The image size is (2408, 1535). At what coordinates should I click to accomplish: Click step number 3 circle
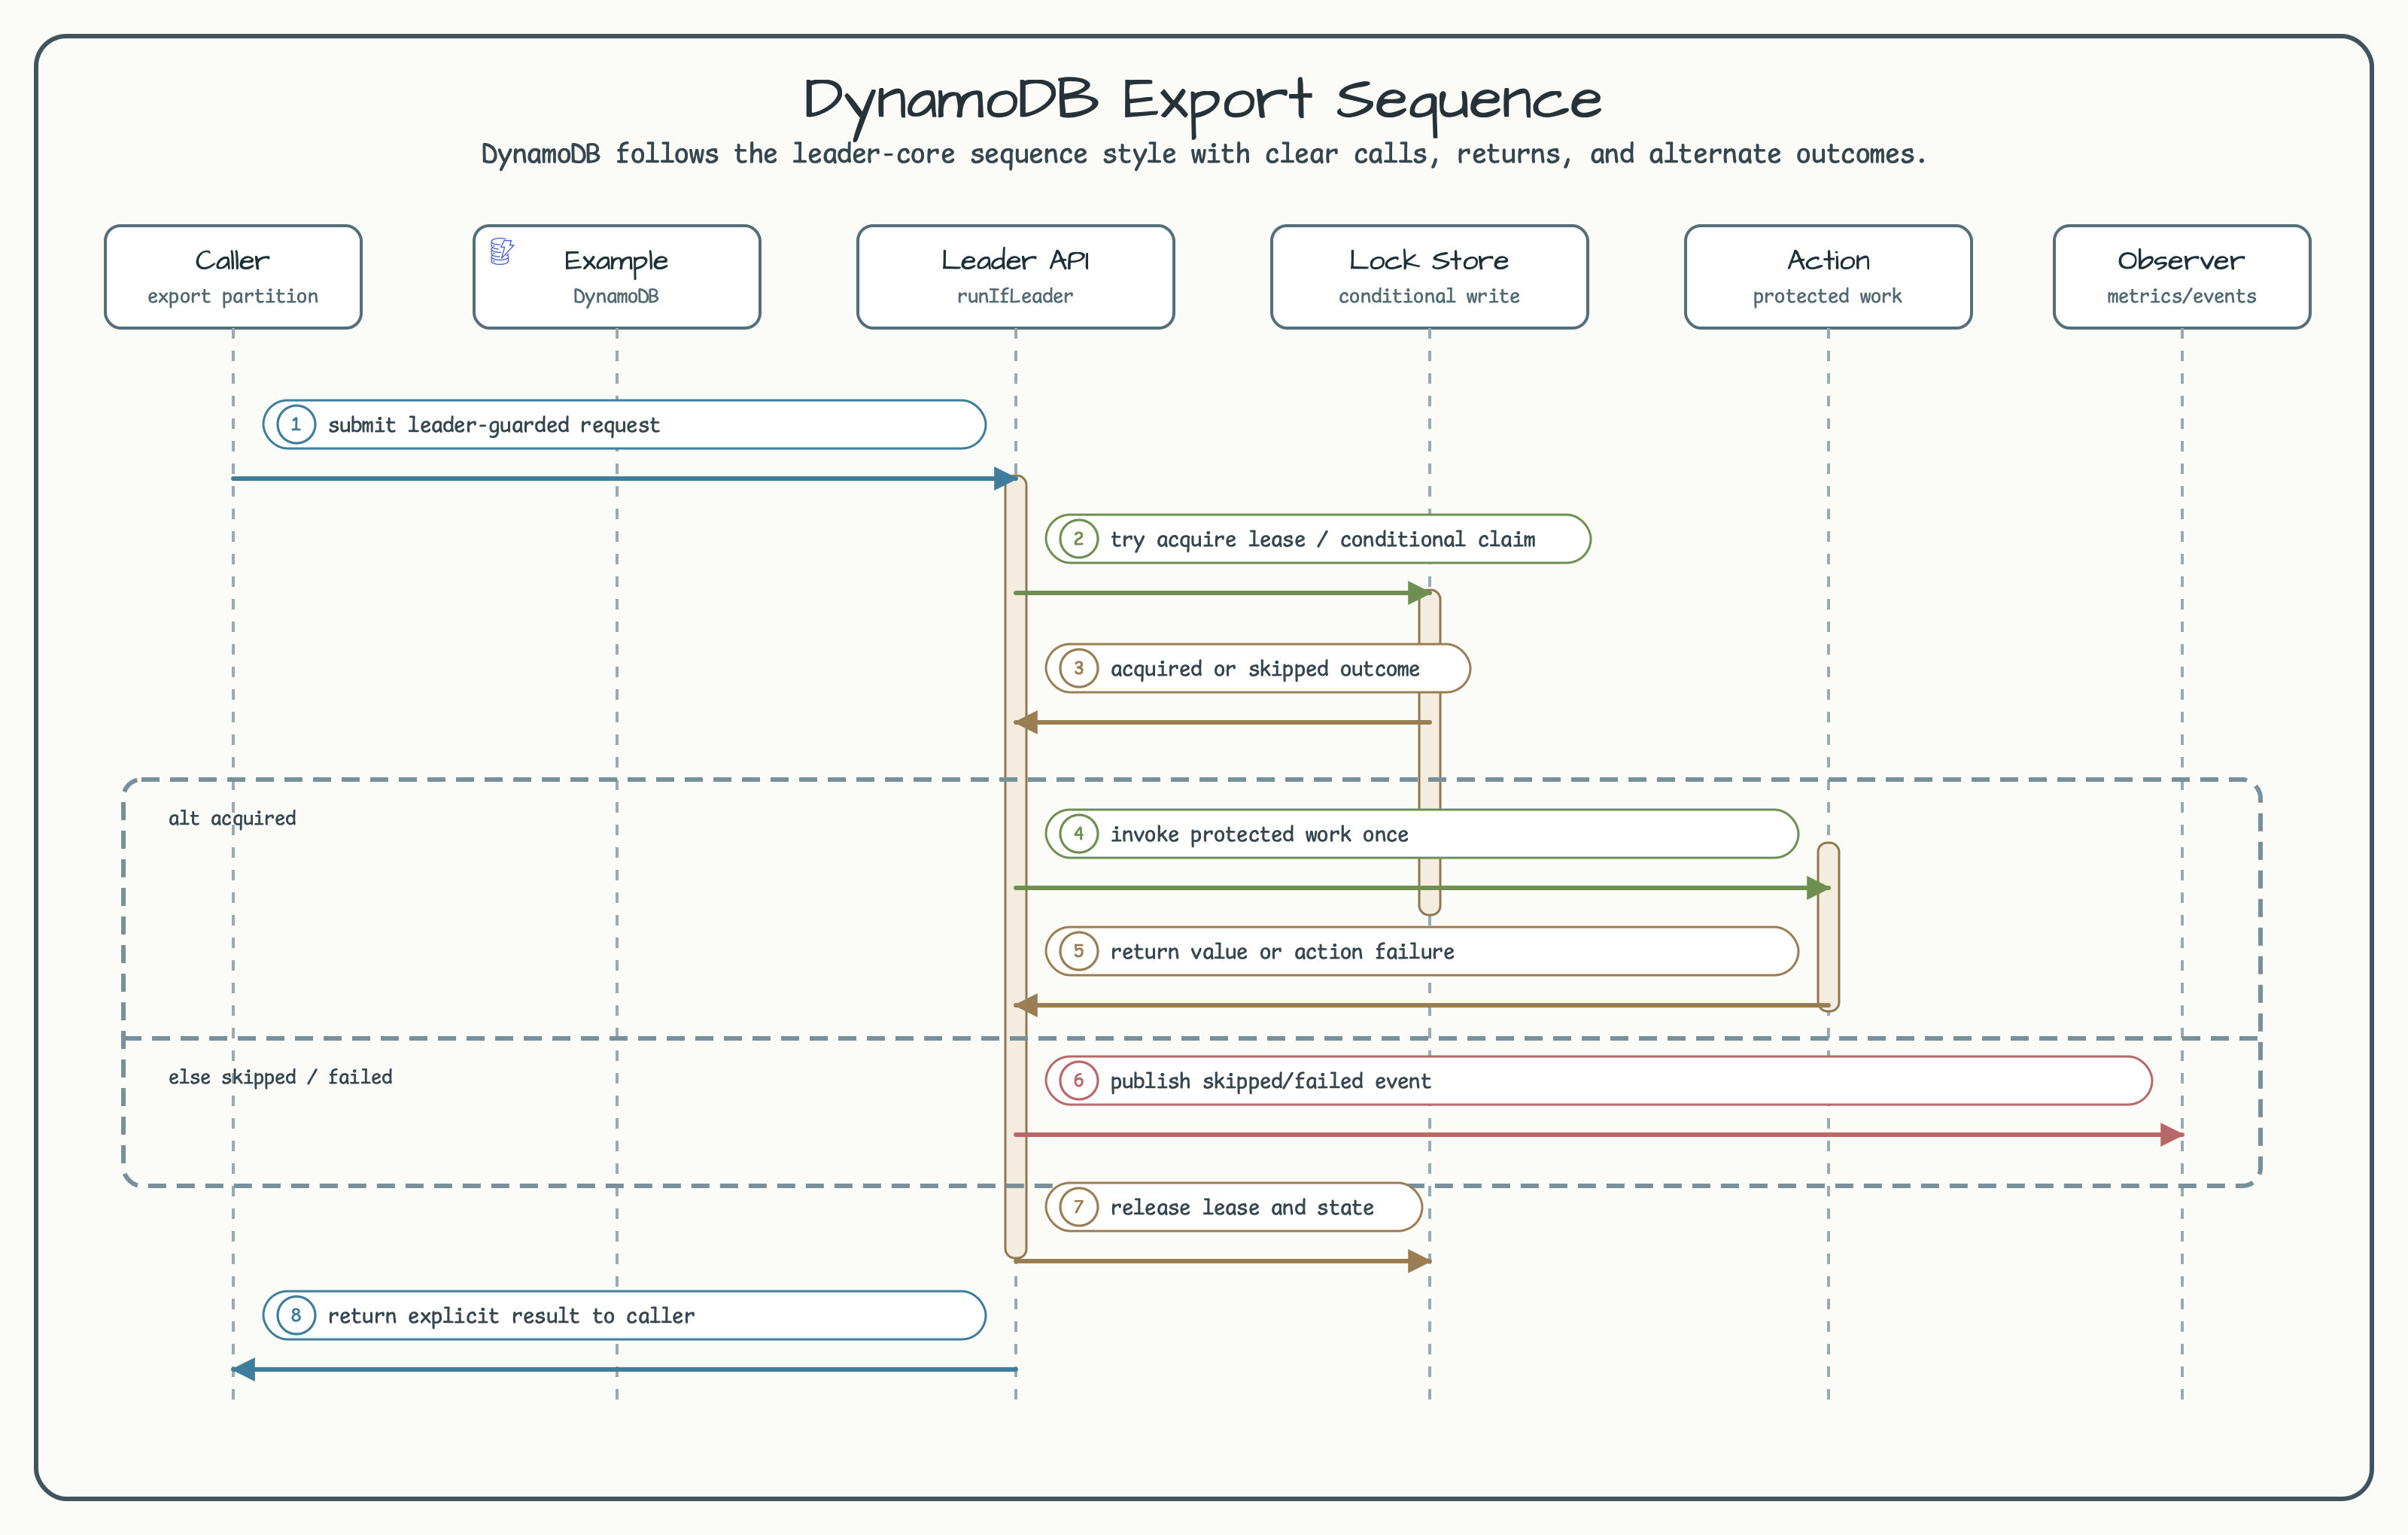coord(1078,668)
